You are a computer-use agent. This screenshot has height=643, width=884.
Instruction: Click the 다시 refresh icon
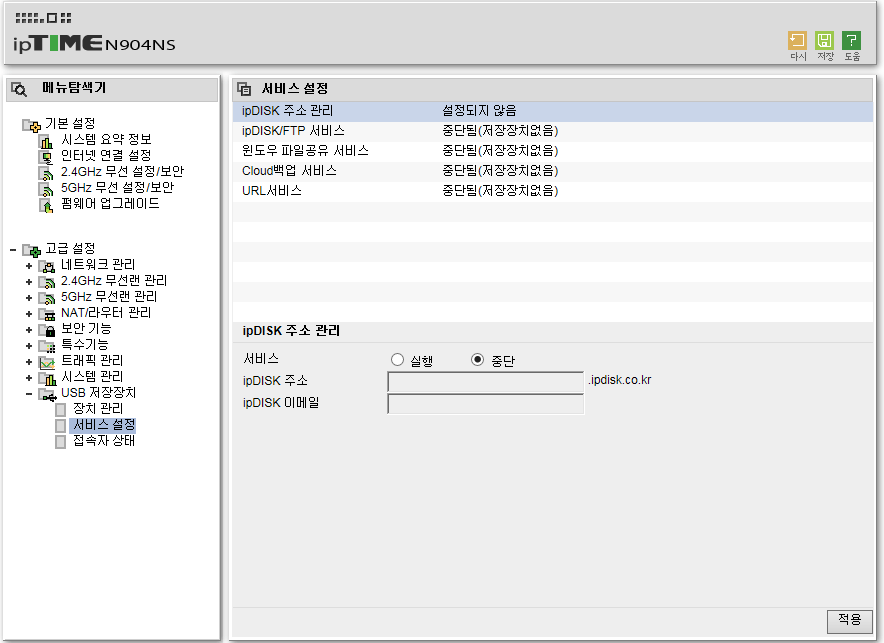pos(797,41)
